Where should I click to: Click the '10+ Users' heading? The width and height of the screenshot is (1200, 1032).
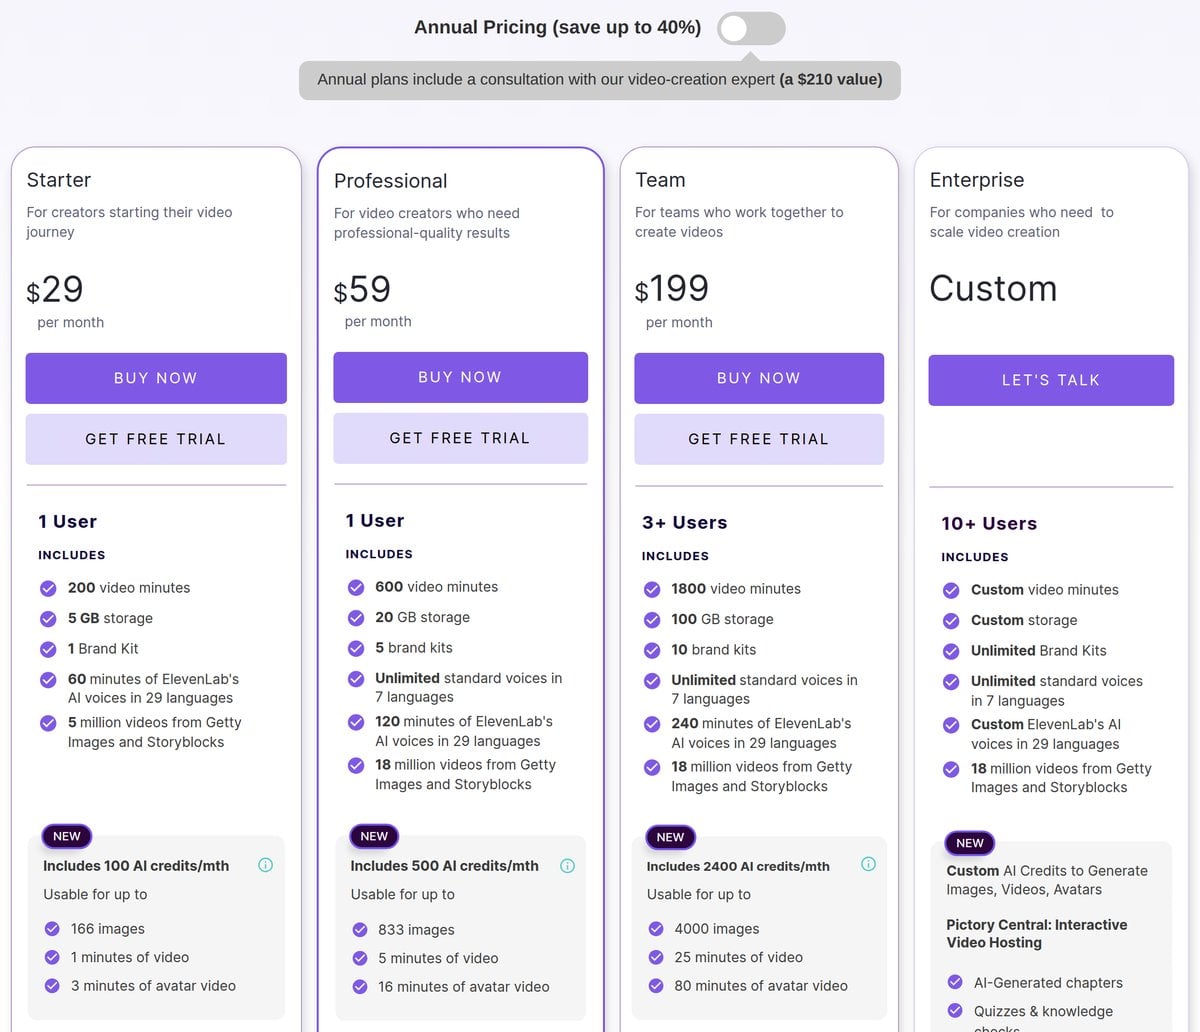(989, 523)
